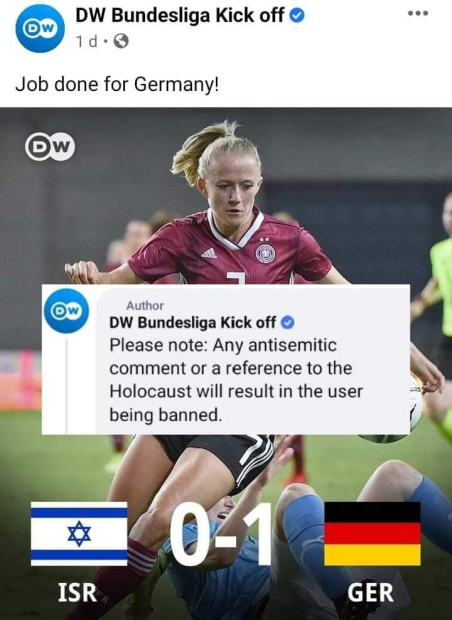Image resolution: width=452 pixels, height=620 pixels.
Task: Click the comment author name DW Bundesliga Kick off
Action: click(x=193, y=323)
